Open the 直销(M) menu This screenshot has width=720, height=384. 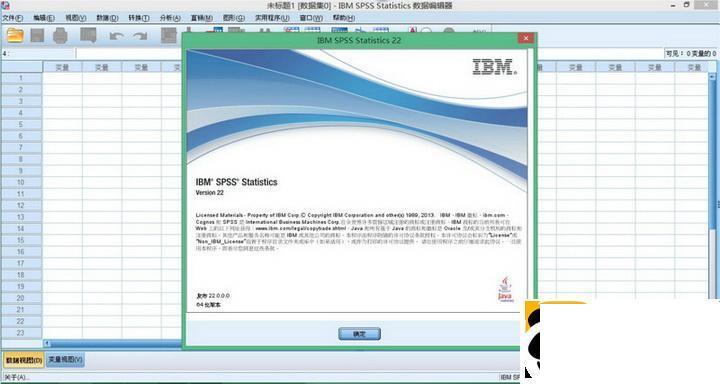(202, 18)
